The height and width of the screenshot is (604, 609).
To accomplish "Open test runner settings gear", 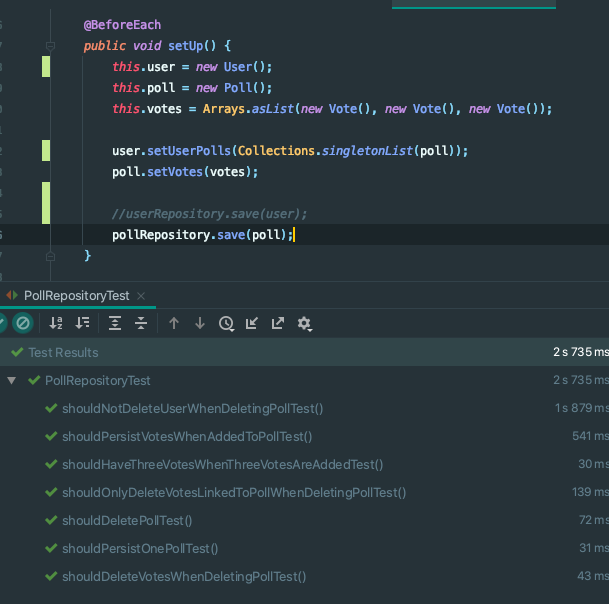I will 304,324.
